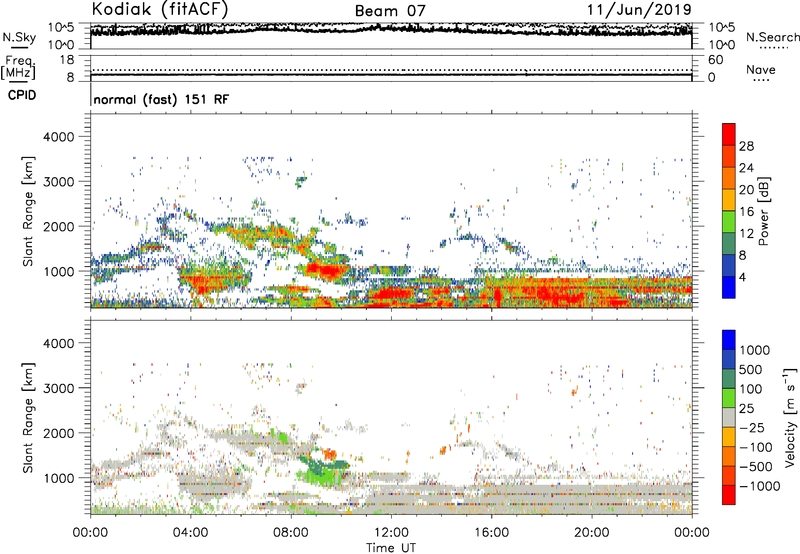Click the bright blue bottom Power colorbar segment
Screen dimensions: 800x554
pos(729,287)
